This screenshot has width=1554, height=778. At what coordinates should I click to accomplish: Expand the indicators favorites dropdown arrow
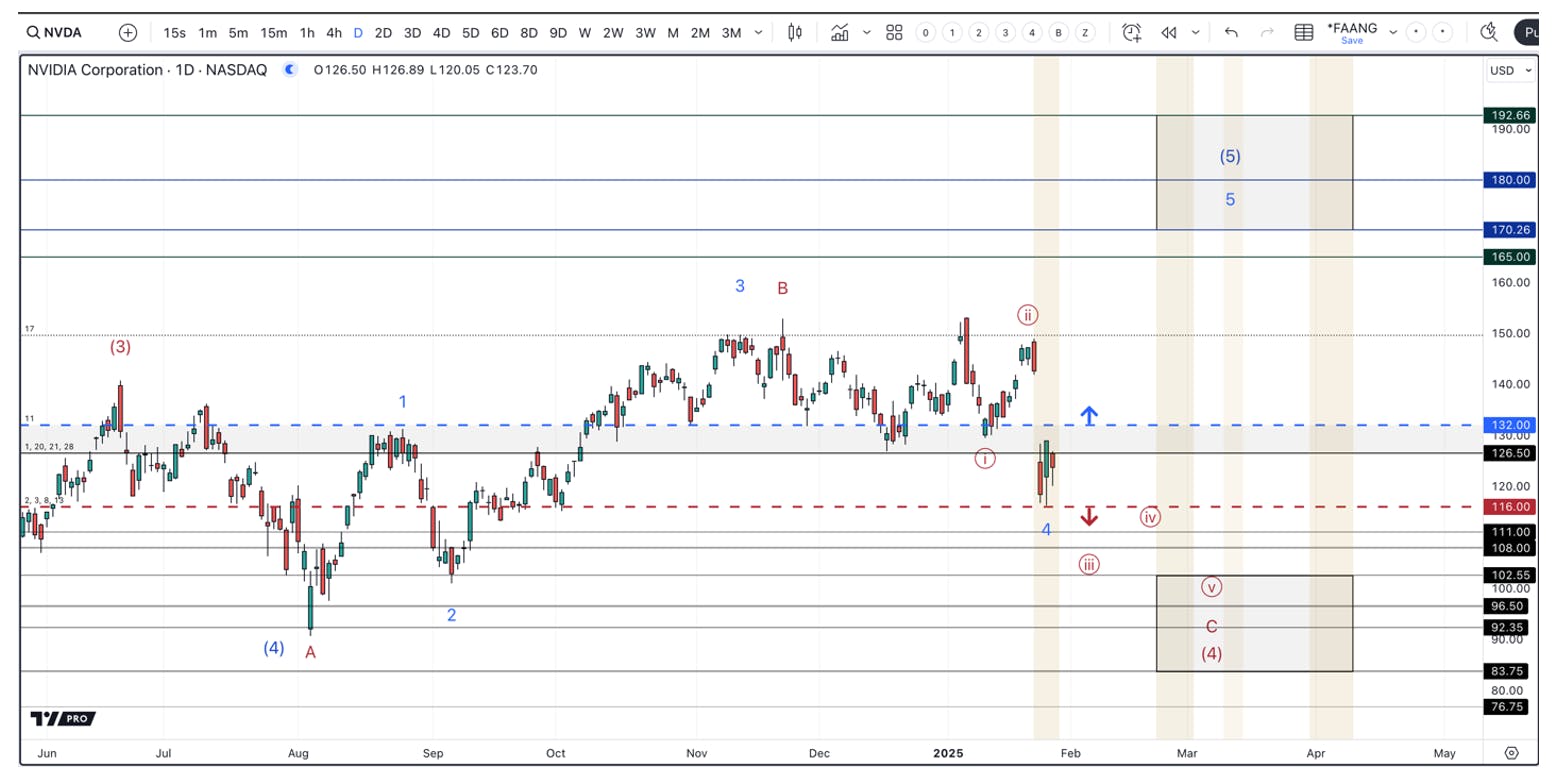tap(866, 32)
